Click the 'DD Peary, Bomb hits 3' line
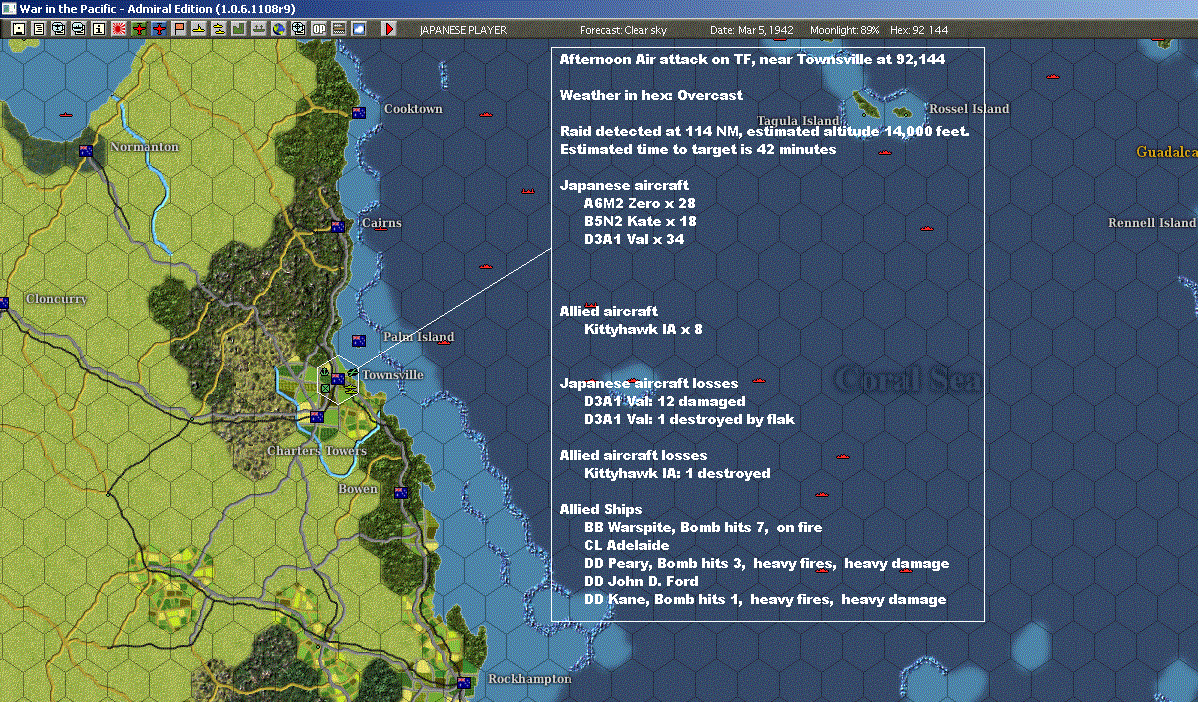This screenshot has height=702, width=1198. click(766, 564)
